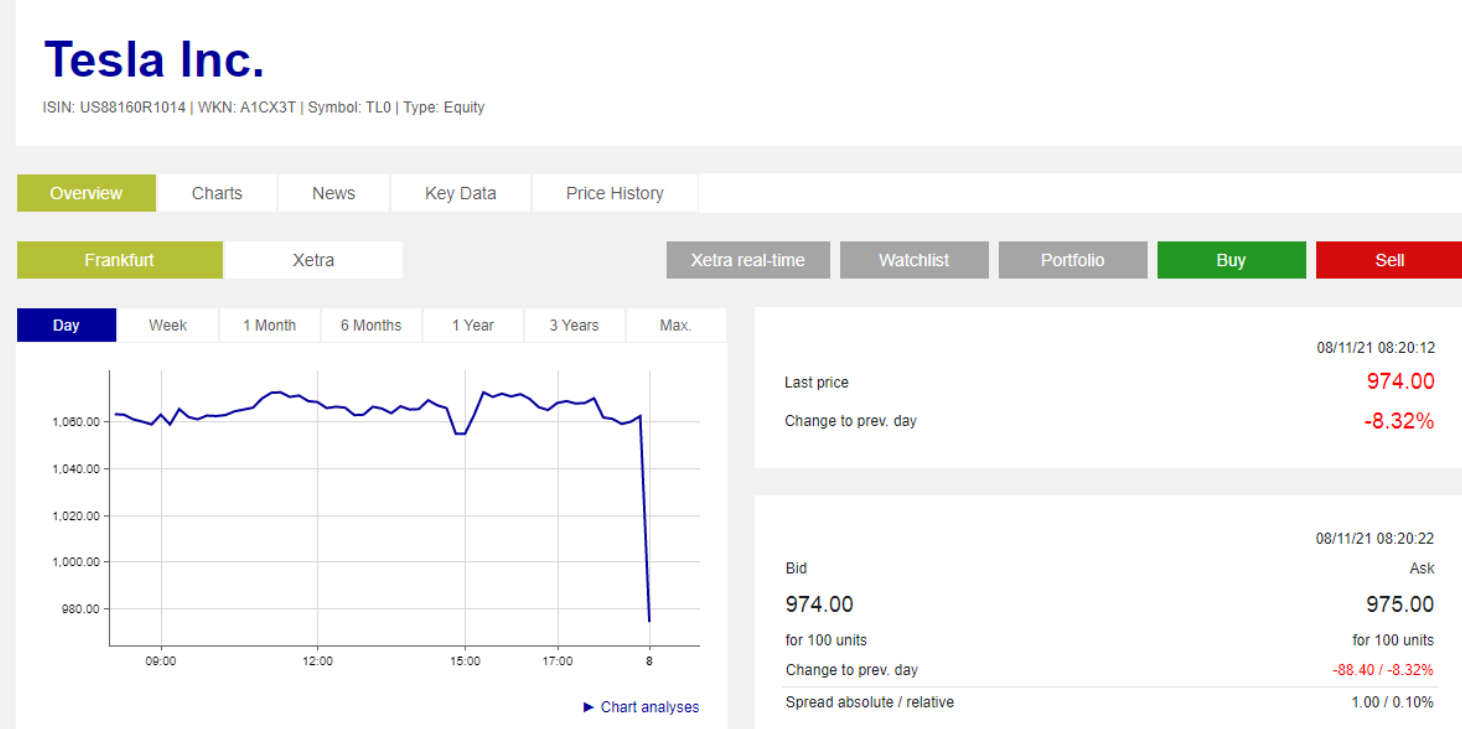1462x729 pixels.
Task: Click the Tesla Inc. heading
Action: click(x=155, y=59)
